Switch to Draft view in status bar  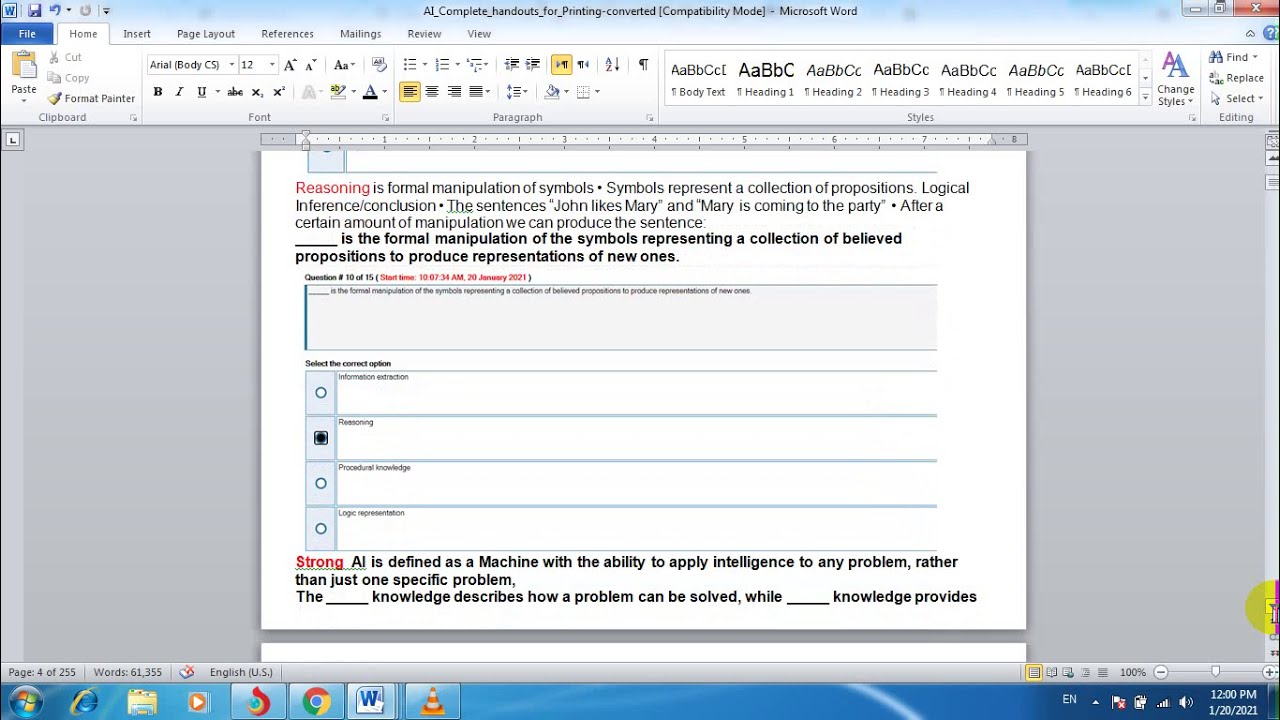[1102, 672]
